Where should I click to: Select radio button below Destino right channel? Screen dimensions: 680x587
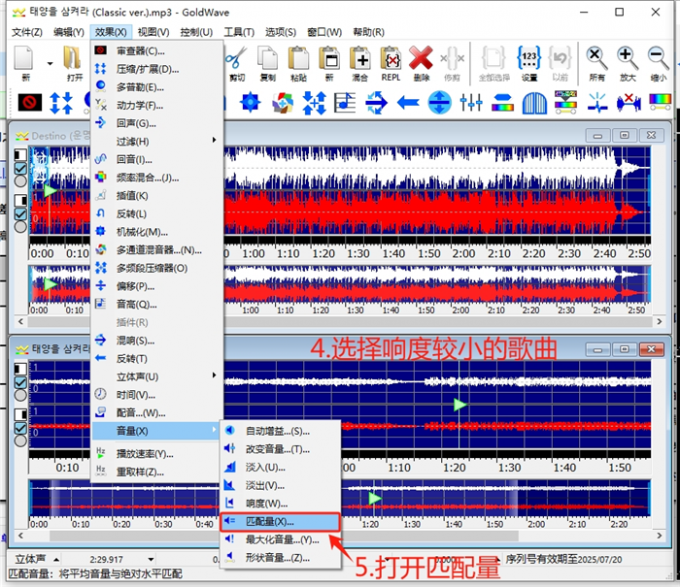pos(20,226)
